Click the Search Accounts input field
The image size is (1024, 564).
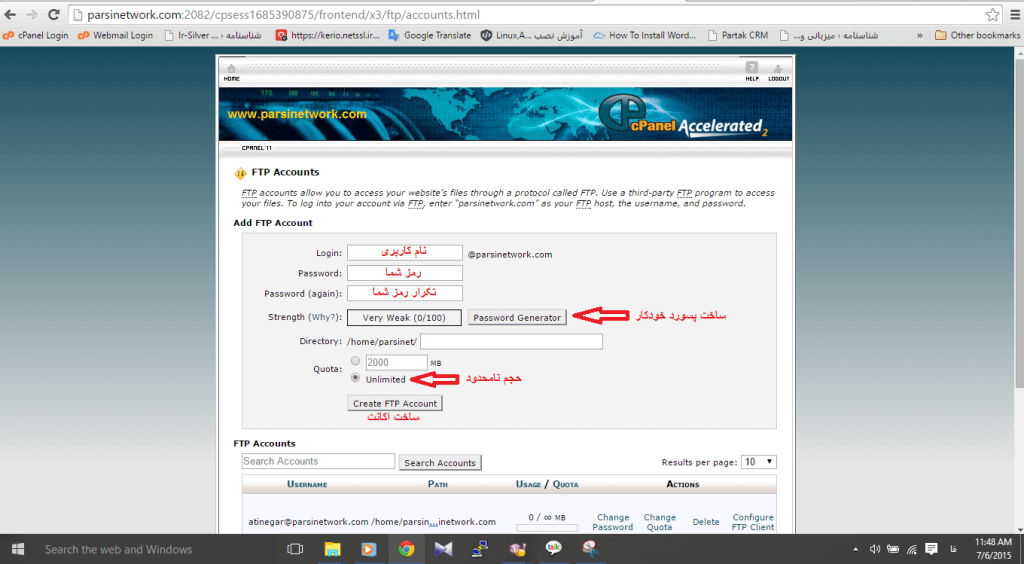pyautogui.click(x=318, y=462)
